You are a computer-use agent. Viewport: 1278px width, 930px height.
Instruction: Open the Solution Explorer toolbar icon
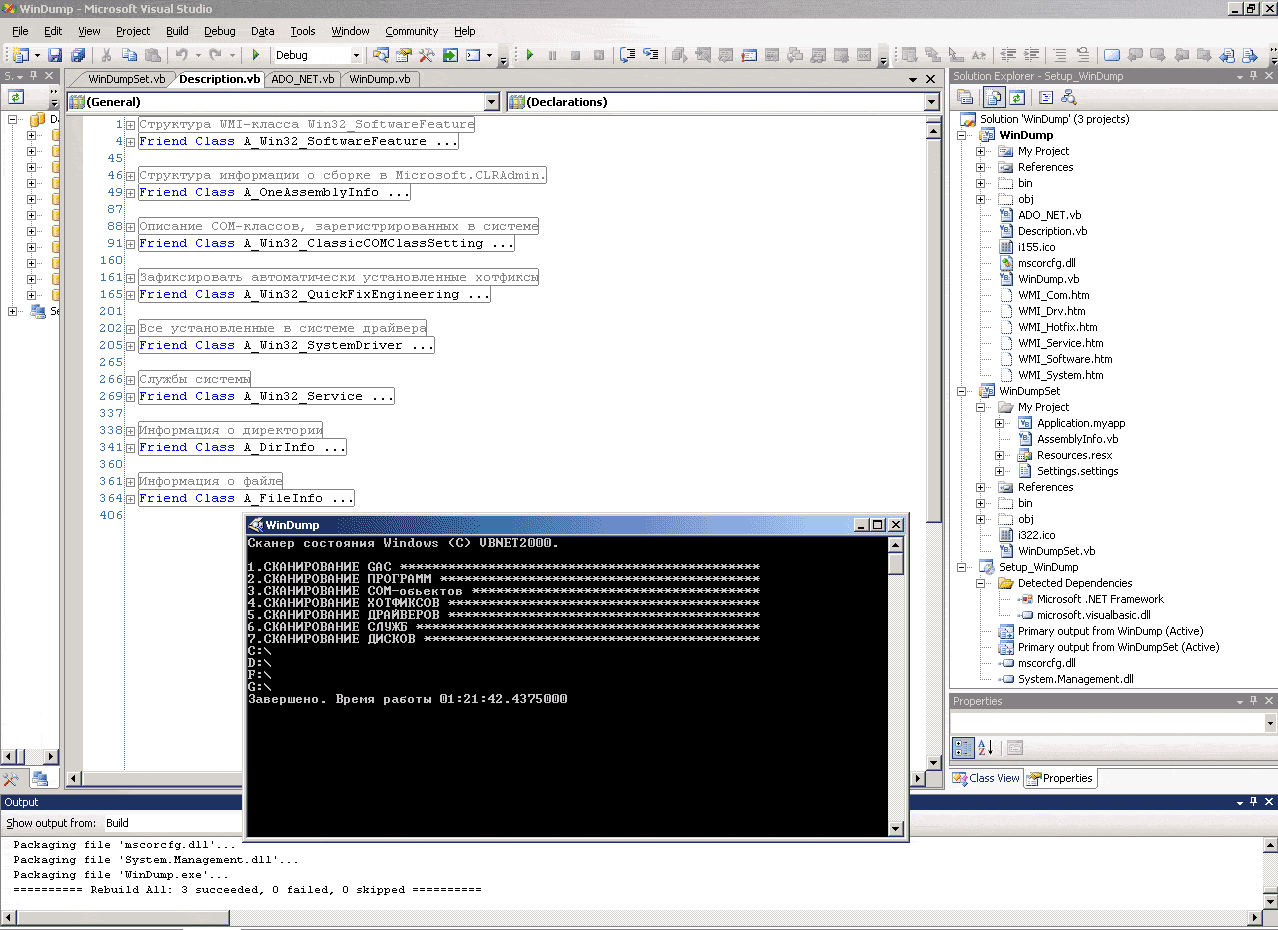[x=380, y=55]
